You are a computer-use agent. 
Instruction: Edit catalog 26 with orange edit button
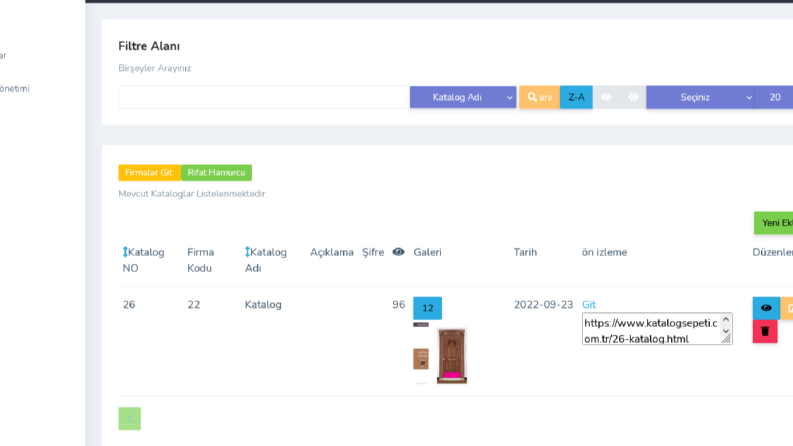click(787, 308)
